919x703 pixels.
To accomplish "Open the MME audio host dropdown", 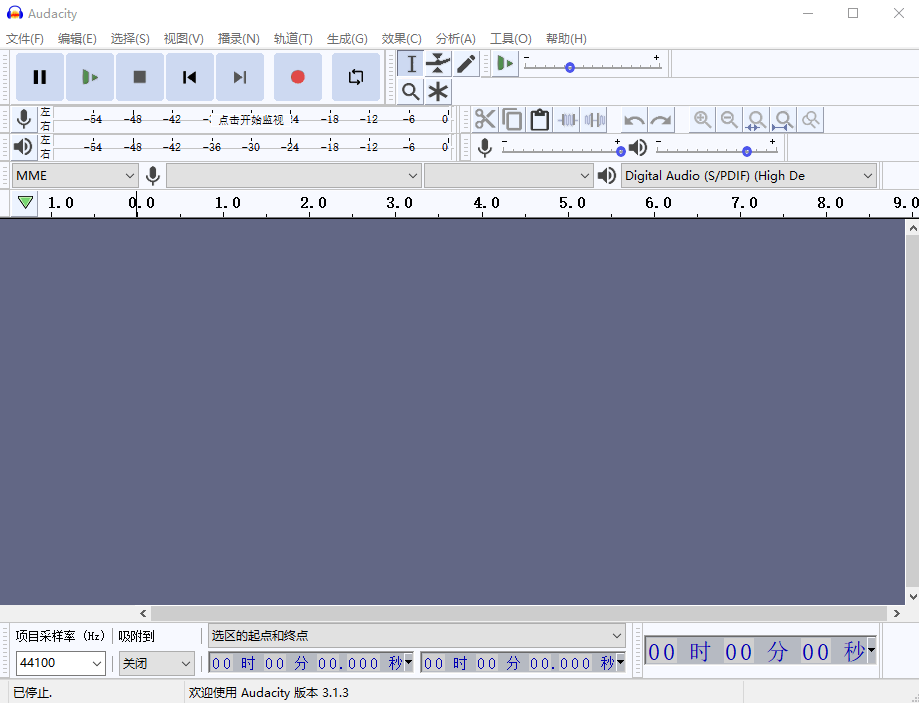I will (x=75, y=176).
